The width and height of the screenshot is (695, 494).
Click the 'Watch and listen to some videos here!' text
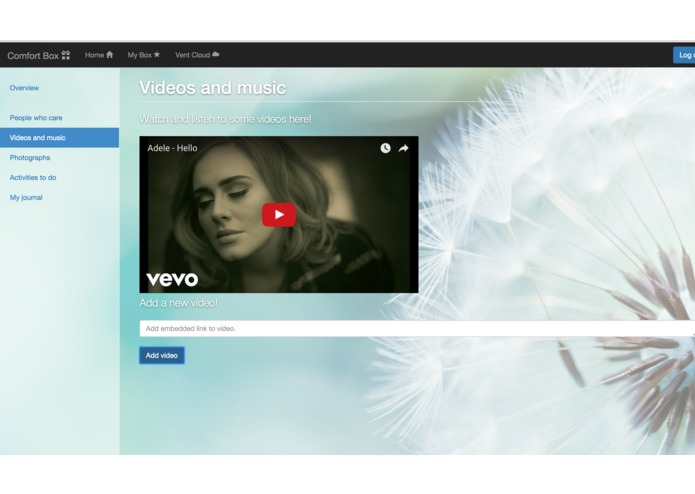click(x=225, y=119)
